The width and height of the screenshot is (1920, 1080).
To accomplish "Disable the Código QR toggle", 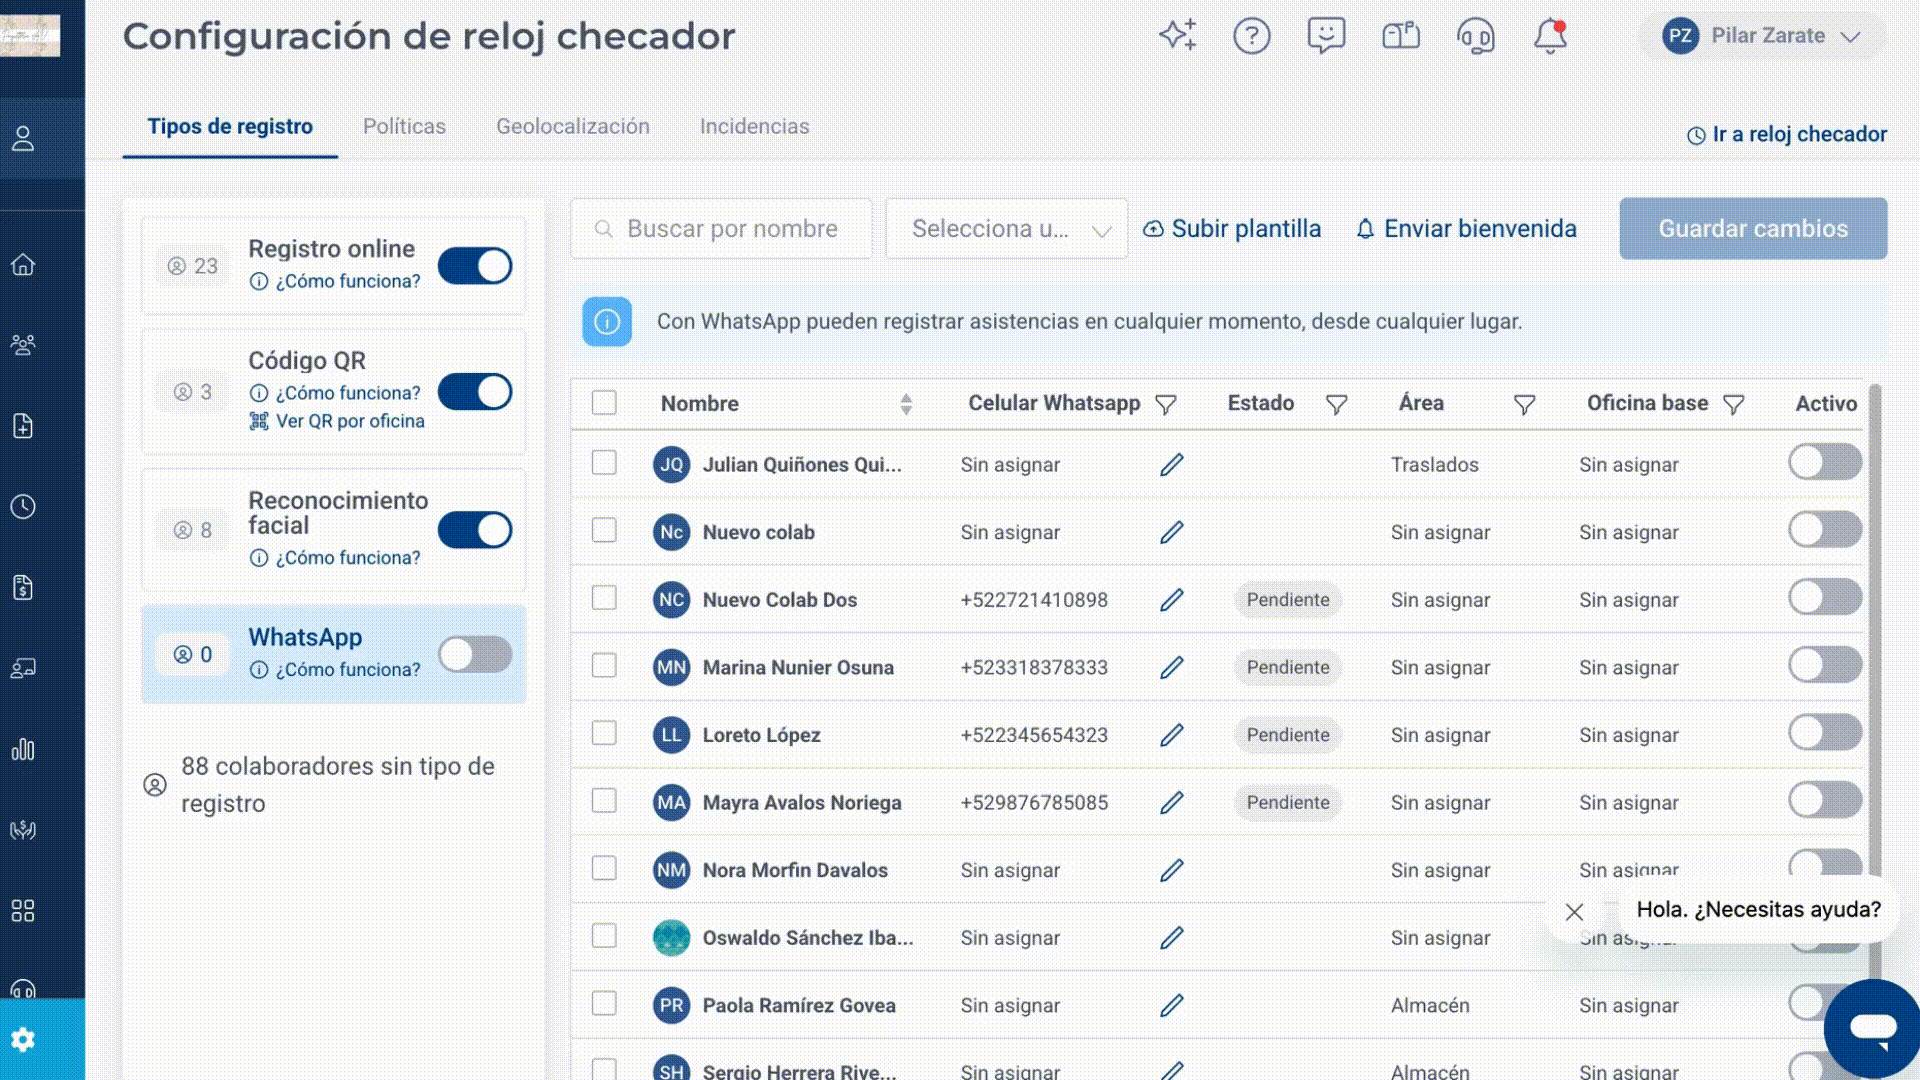I will tap(475, 392).
